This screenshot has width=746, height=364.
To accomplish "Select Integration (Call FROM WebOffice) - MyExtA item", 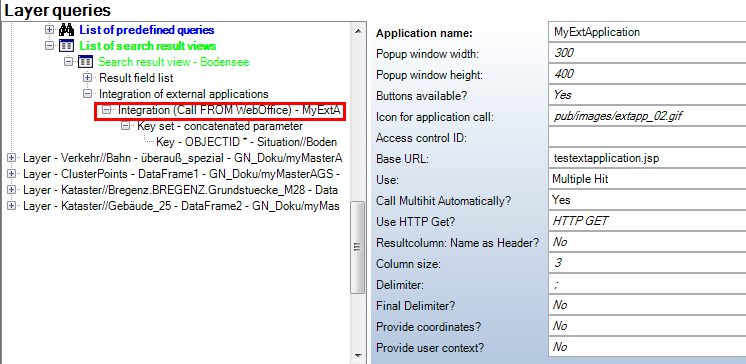I will [229, 110].
